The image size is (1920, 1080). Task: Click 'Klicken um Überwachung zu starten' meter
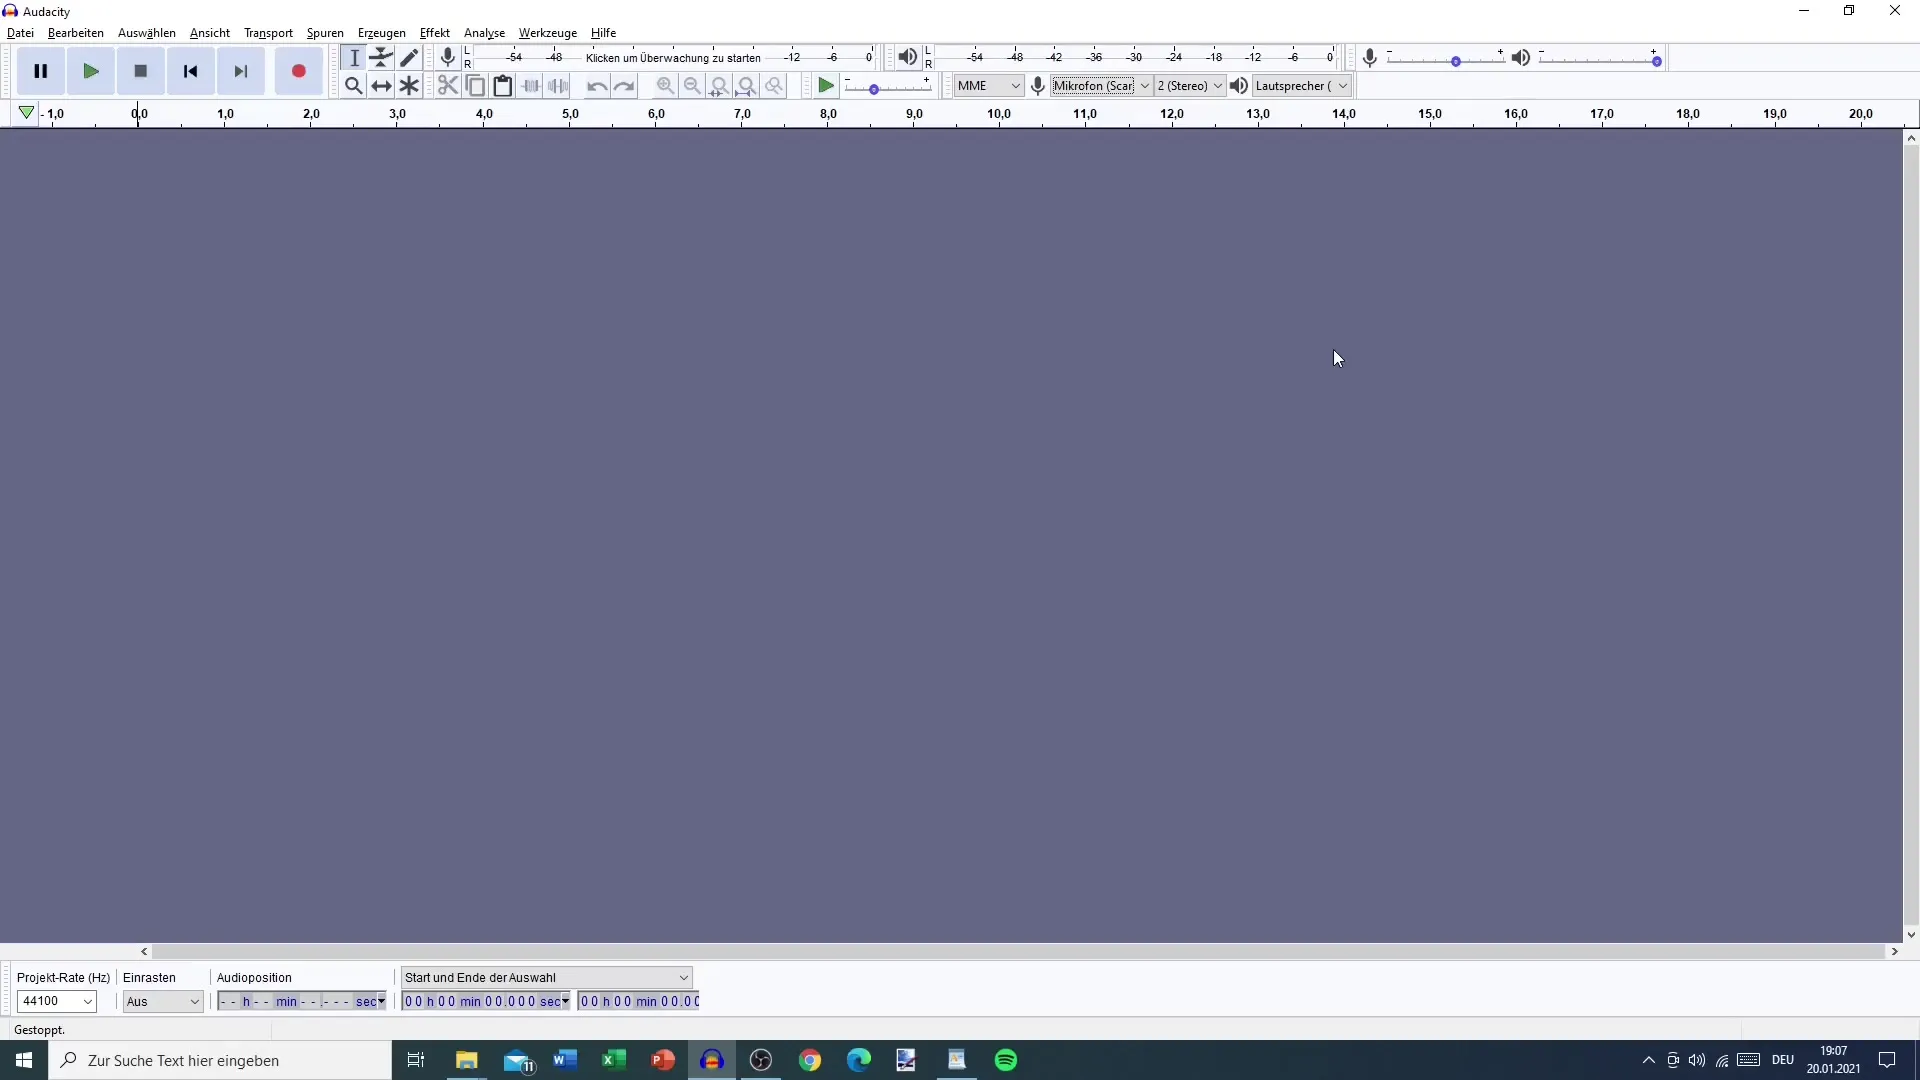point(673,58)
